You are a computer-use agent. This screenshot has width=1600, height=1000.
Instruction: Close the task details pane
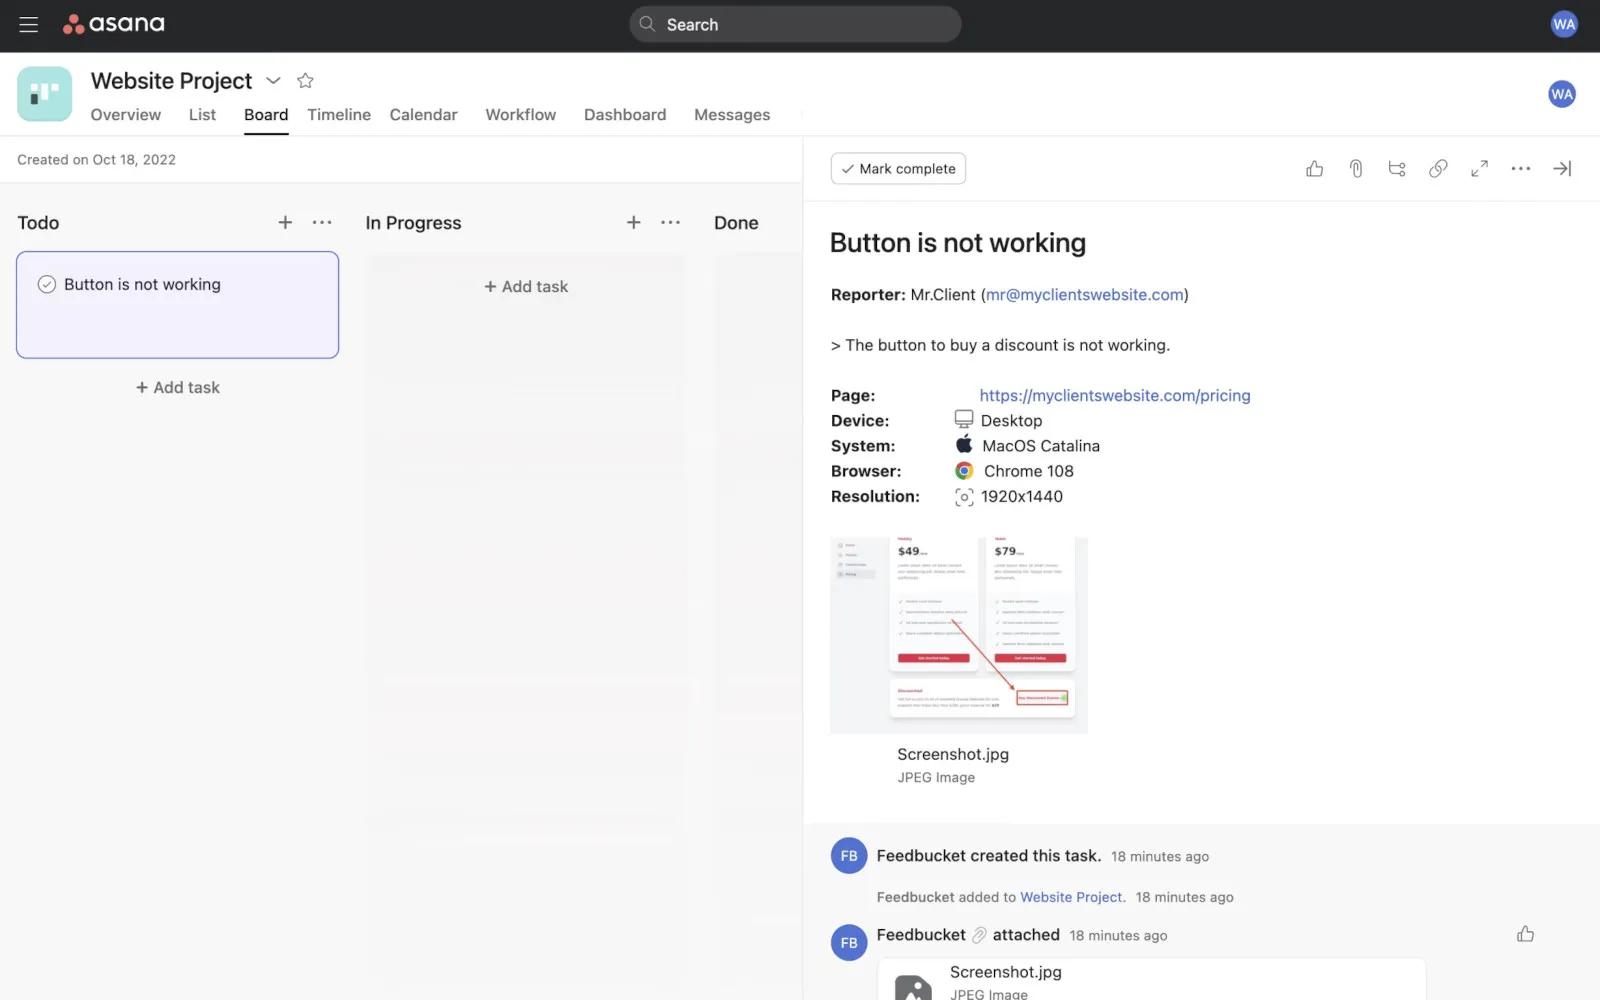coord(1561,169)
